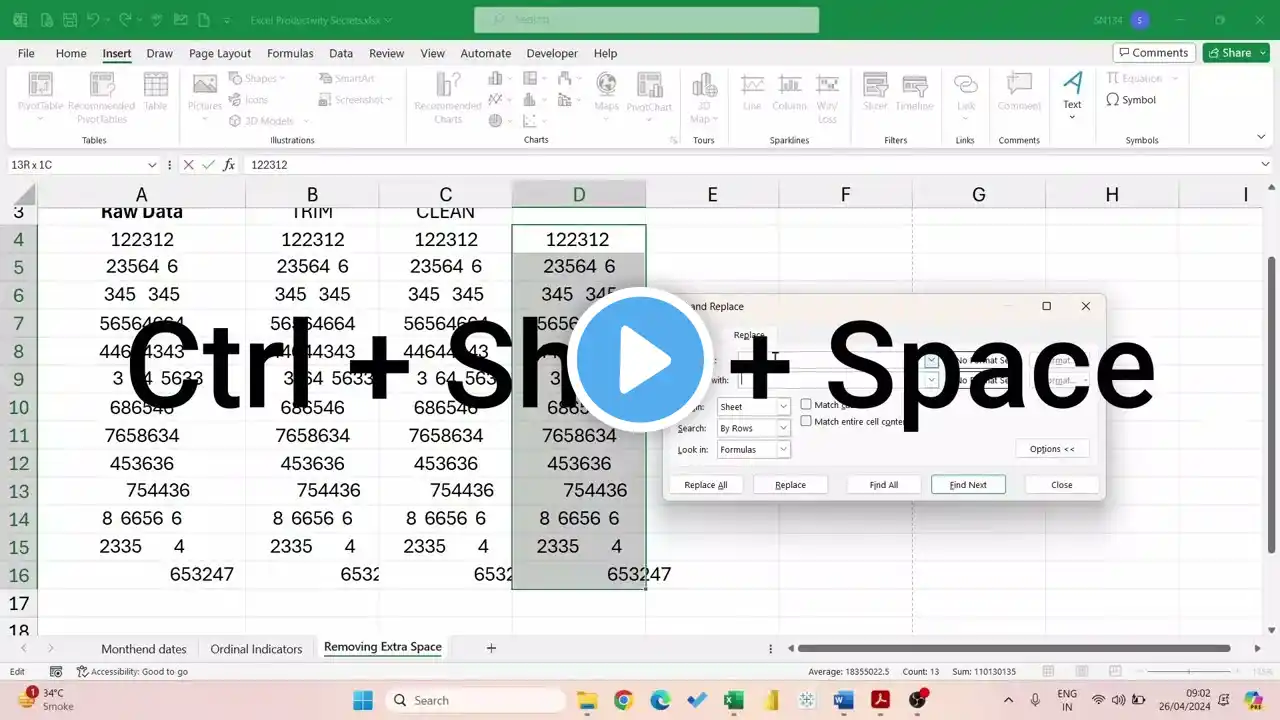1280x720 pixels.
Task: Click cell A11 containing 7658634
Action: coord(142,435)
